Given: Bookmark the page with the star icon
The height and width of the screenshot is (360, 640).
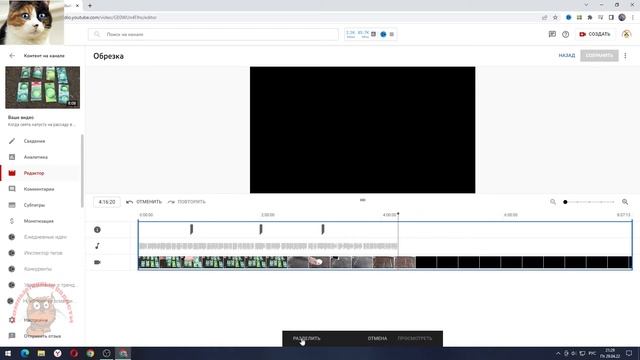Looking at the screenshot, I should point(555,18).
